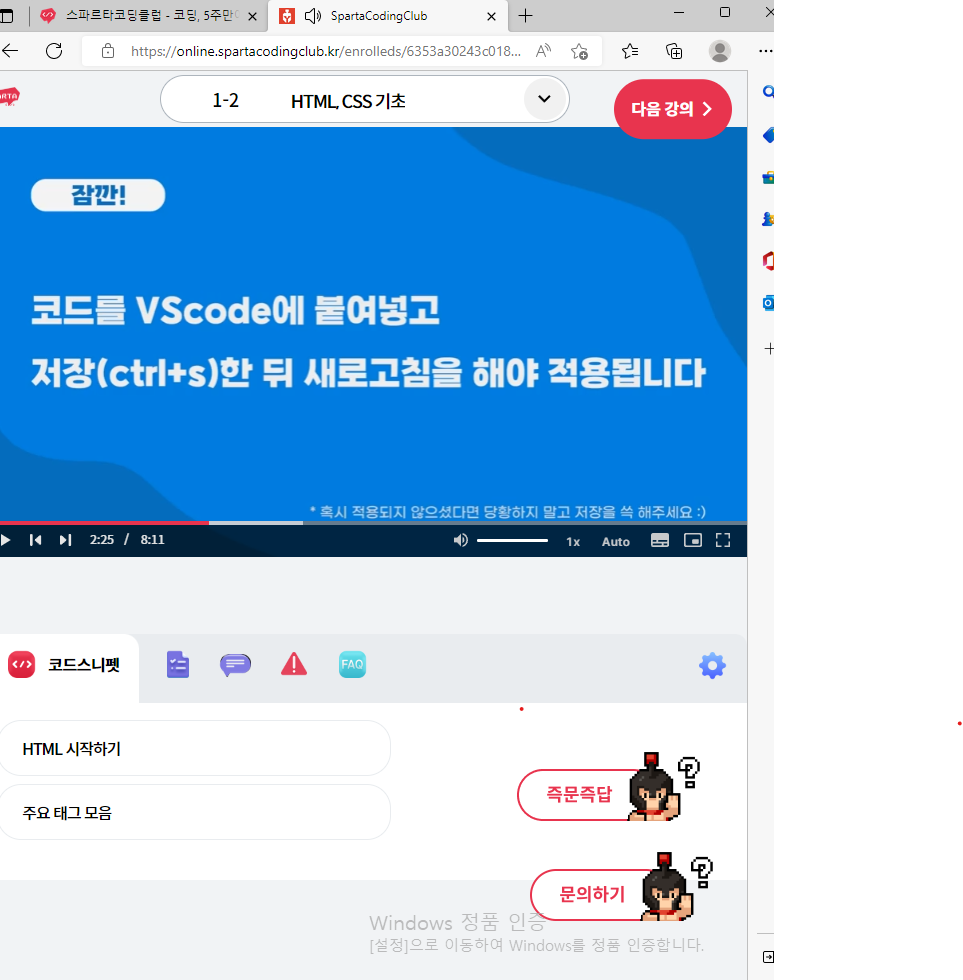Skip to previous video segment
963x980 pixels.
[x=36, y=540]
